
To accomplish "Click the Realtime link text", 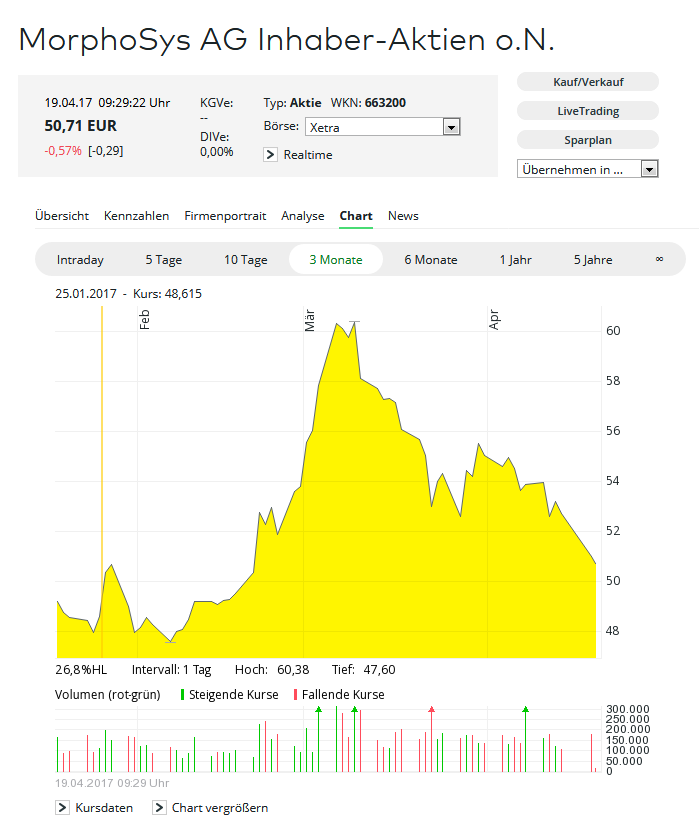I will (x=308, y=155).
